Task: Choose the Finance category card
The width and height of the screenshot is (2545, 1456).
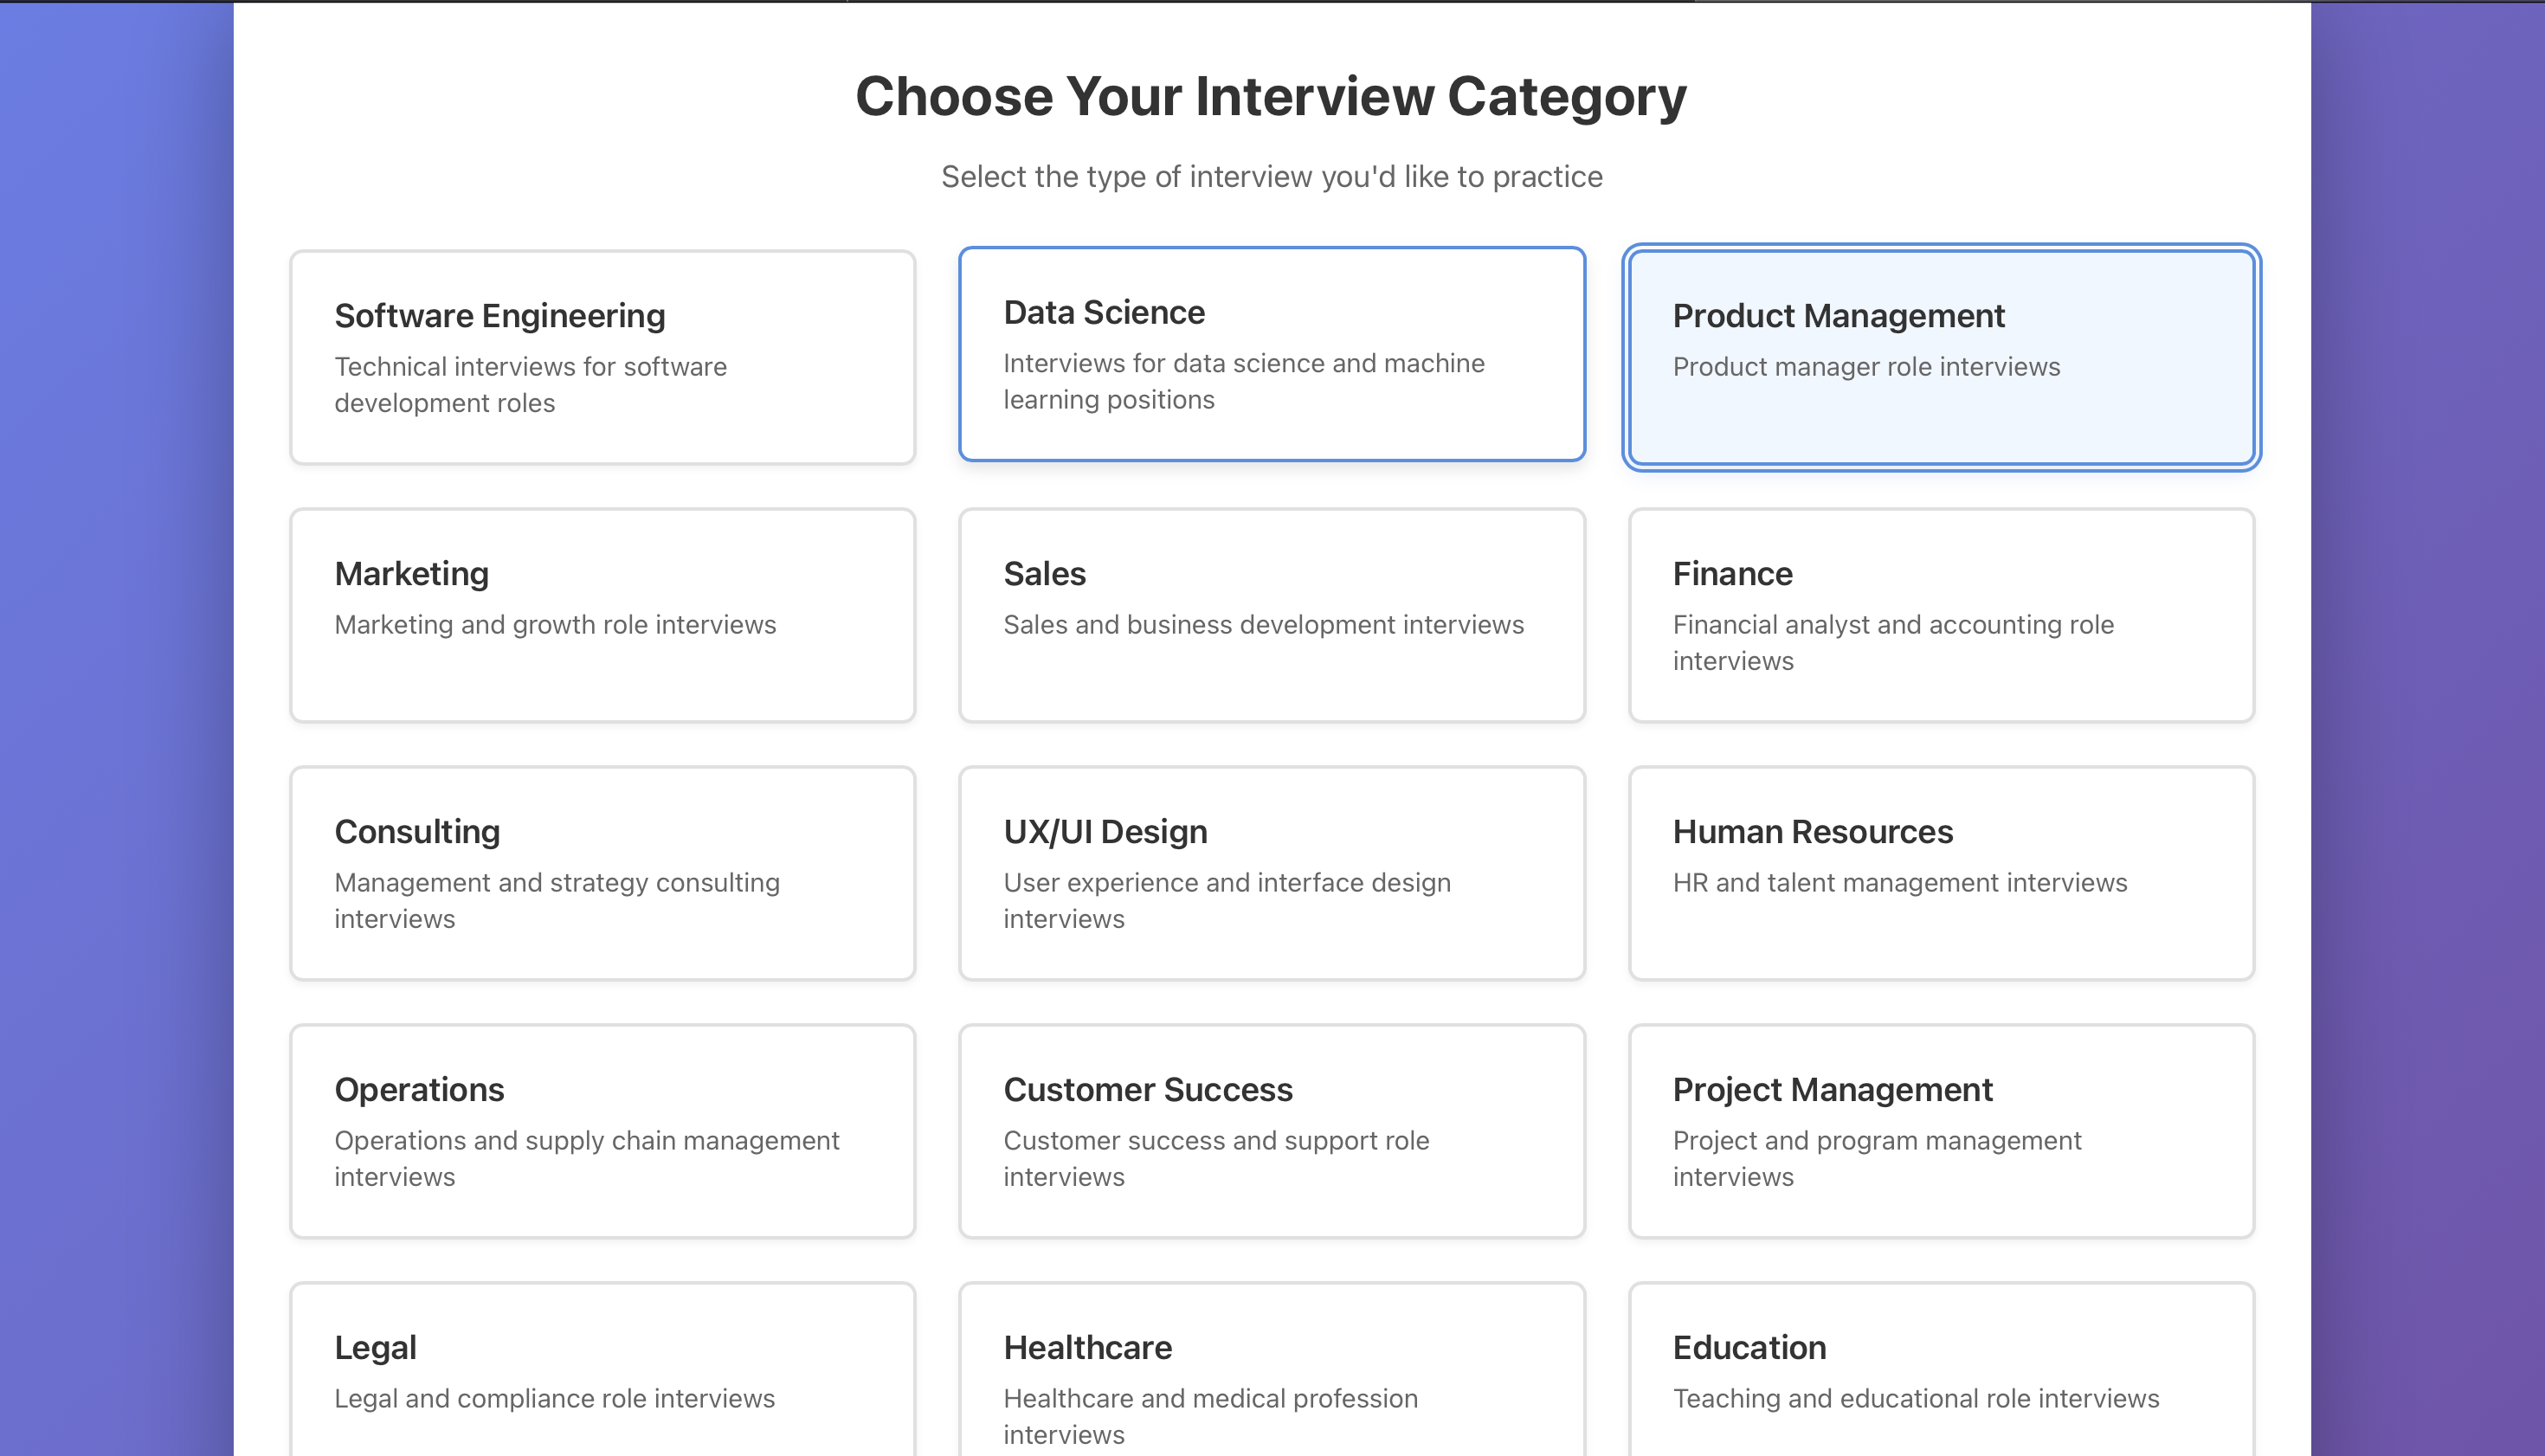Action: point(1940,615)
